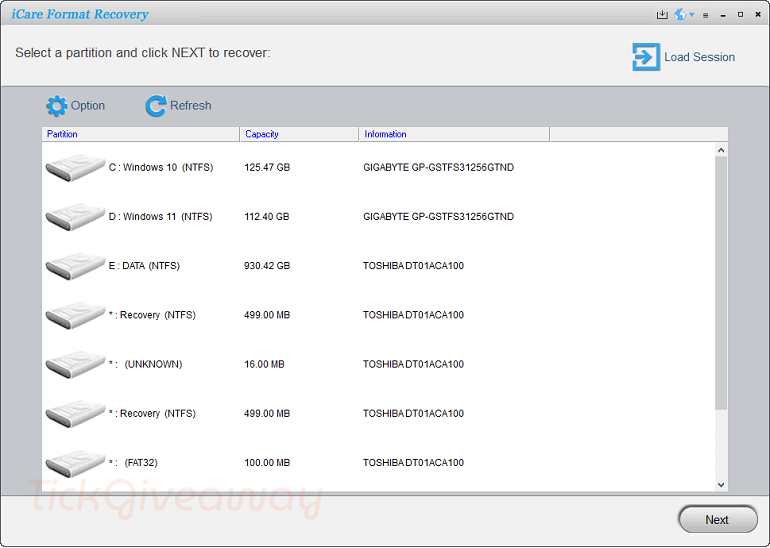Viewport: 770px width, 548px height.
Task: Sort by the Capacity column header
Action: coord(299,134)
